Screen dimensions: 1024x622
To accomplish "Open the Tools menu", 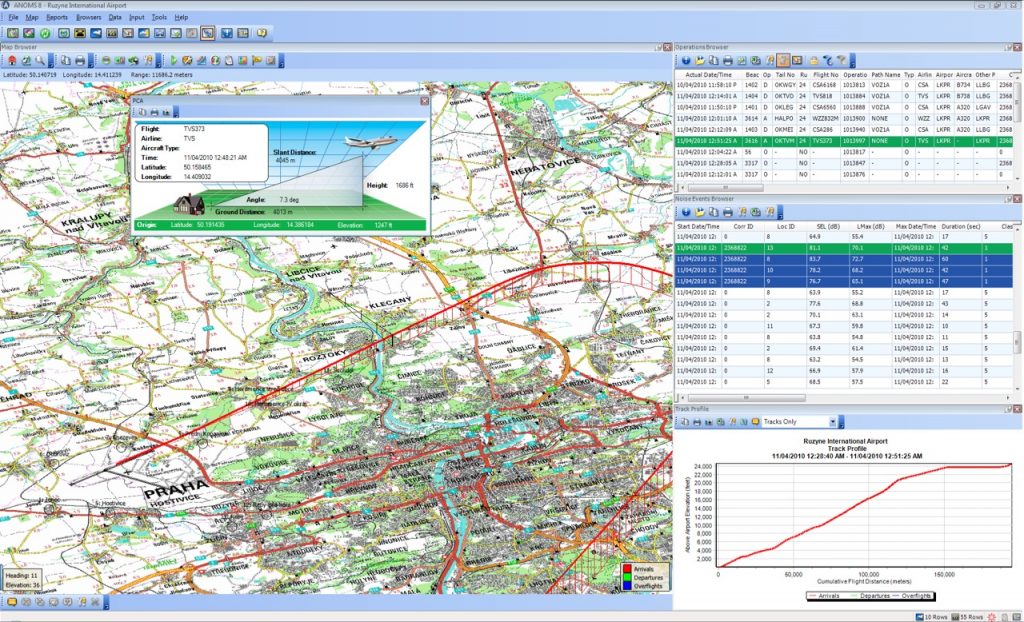I will pos(159,17).
